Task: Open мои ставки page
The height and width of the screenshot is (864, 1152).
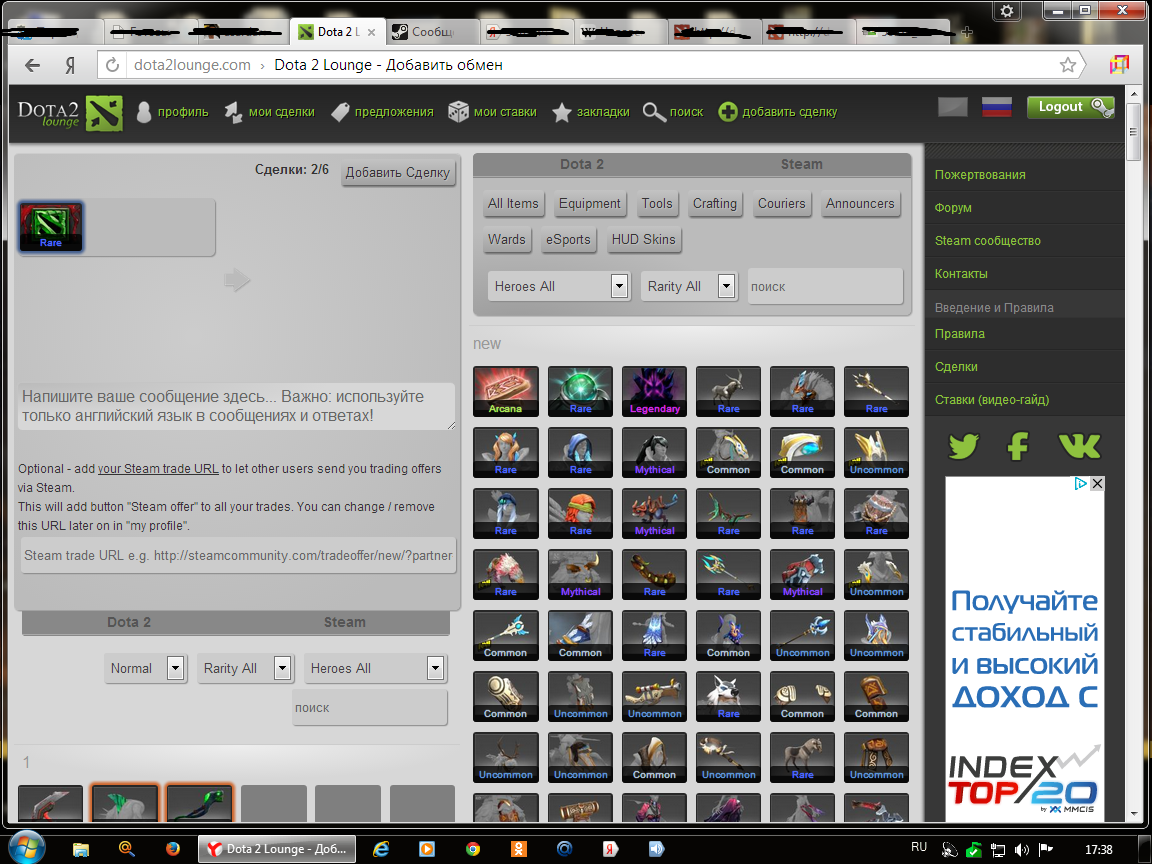Action: [492, 112]
